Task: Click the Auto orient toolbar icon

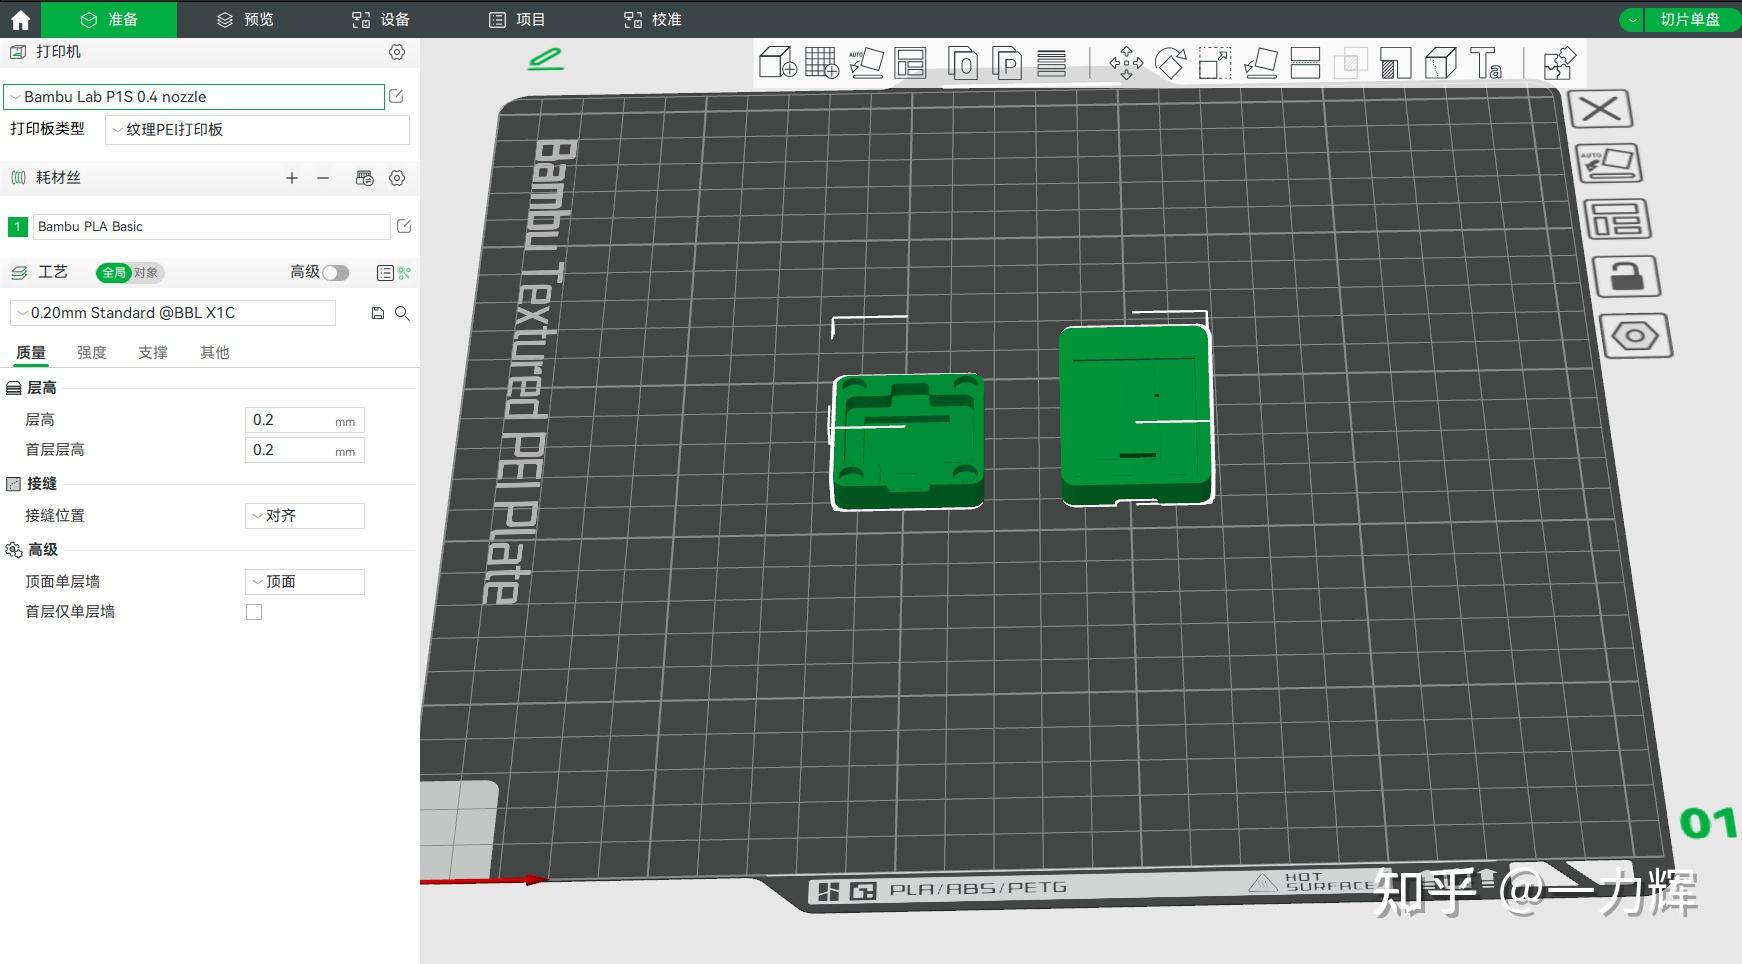Action: (866, 63)
